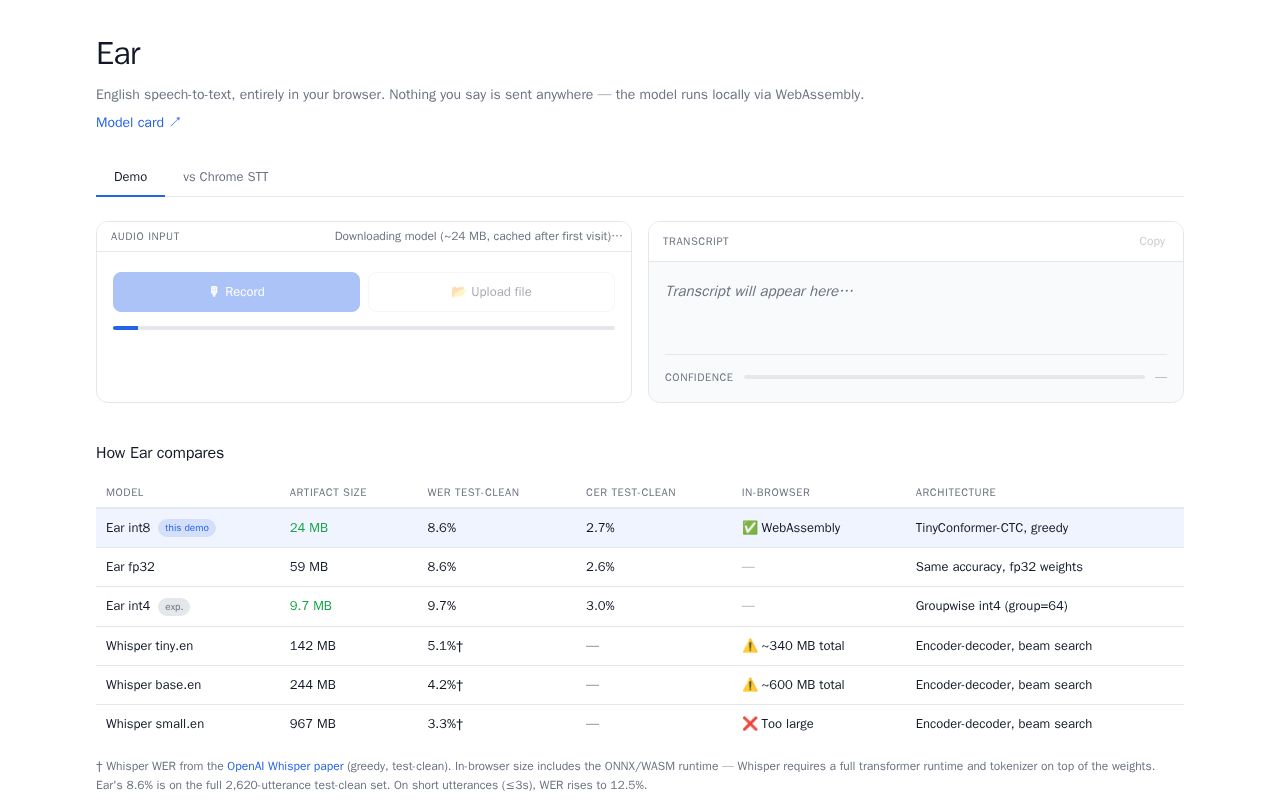Switch to the vs Chrome STT tab
The width and height of the screenshot is (1280, 800).
[x=226, y=177]
